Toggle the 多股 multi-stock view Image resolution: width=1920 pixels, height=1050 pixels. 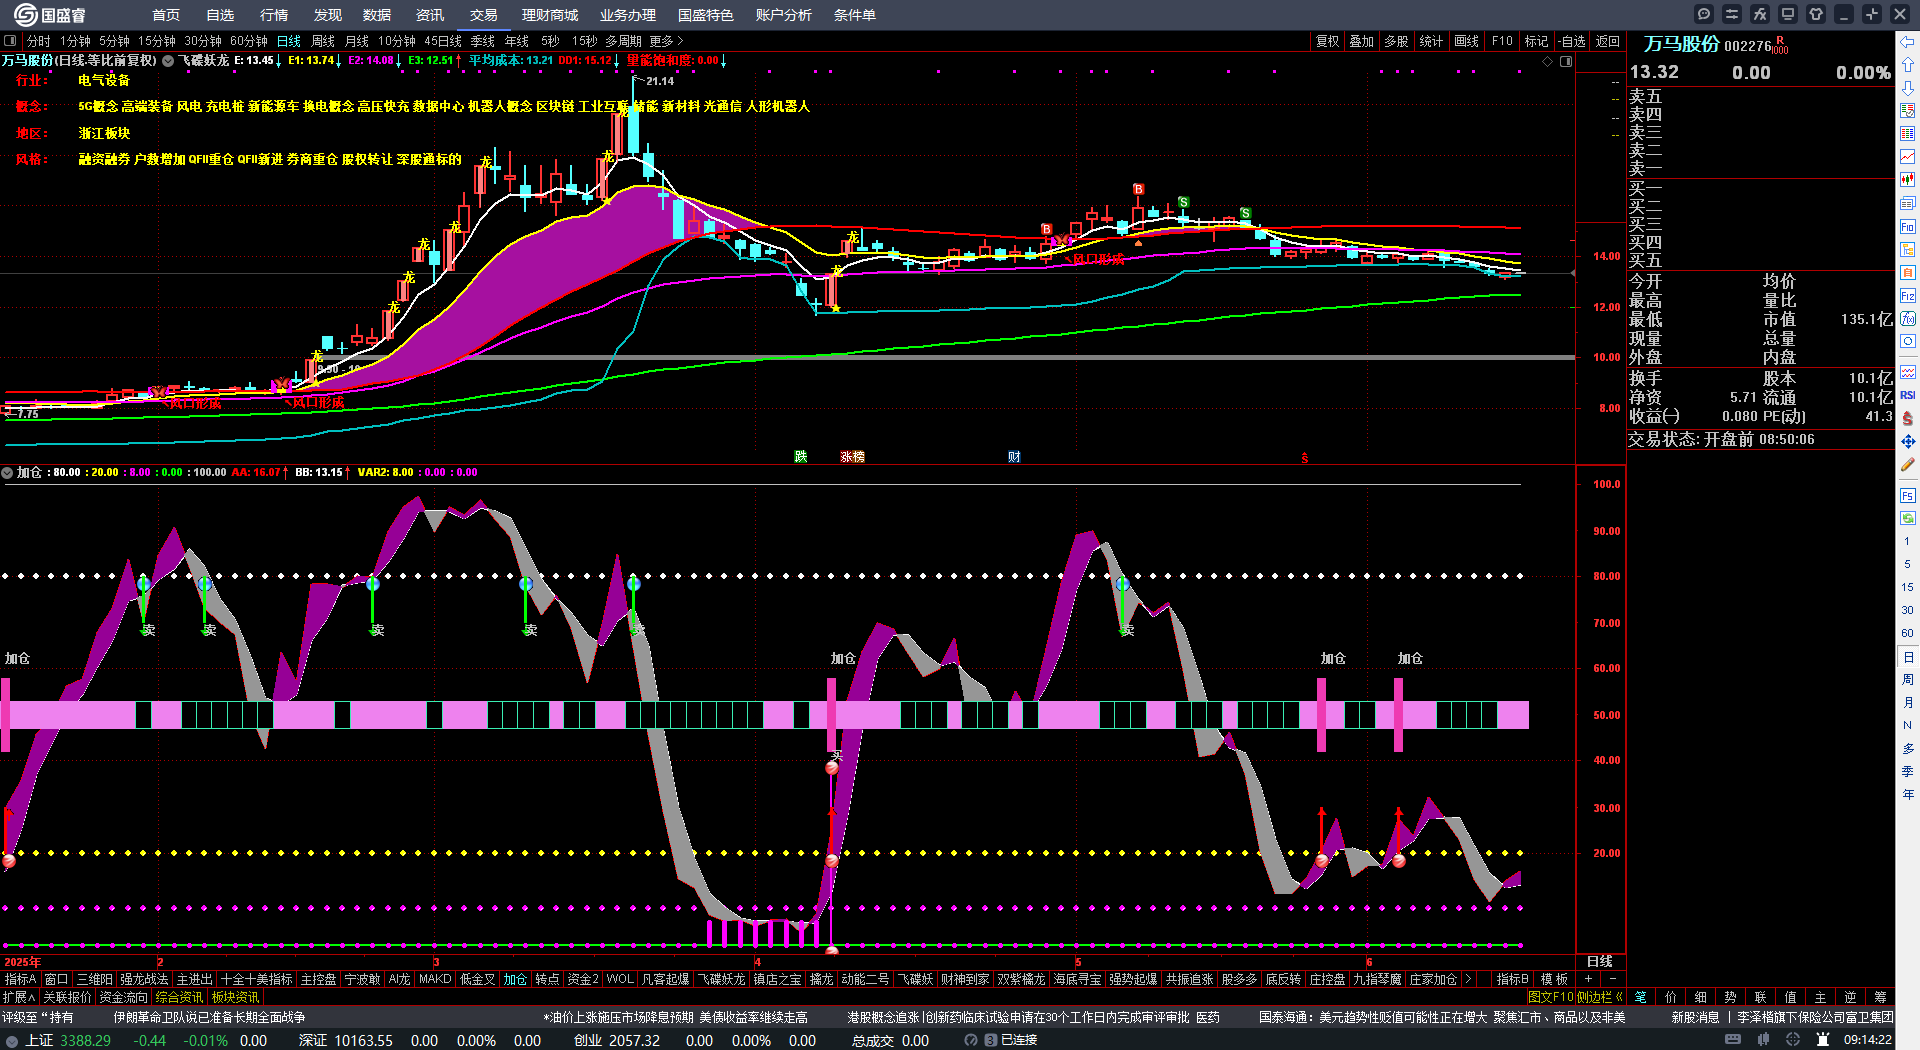tap(1396, 41)
